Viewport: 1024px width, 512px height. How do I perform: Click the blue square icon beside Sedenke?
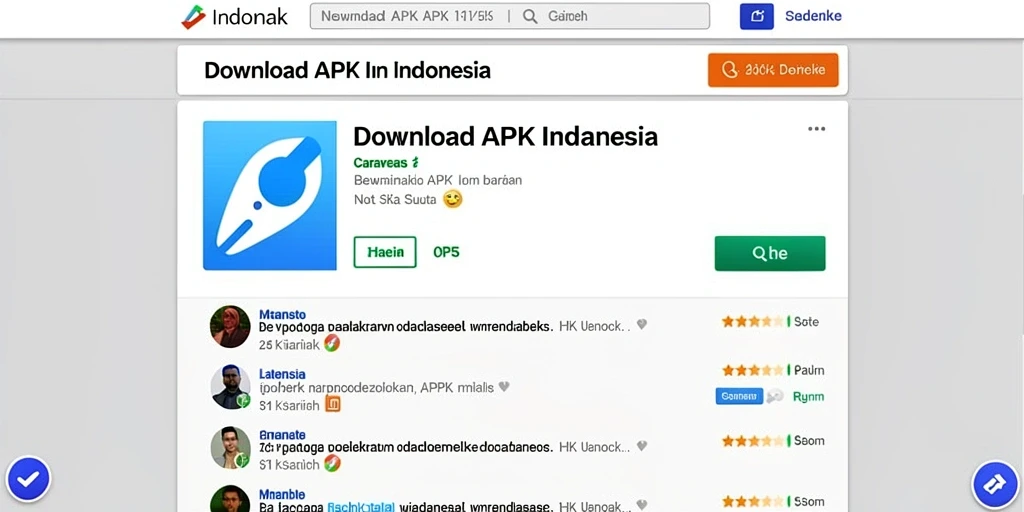[x=756, y=16]
